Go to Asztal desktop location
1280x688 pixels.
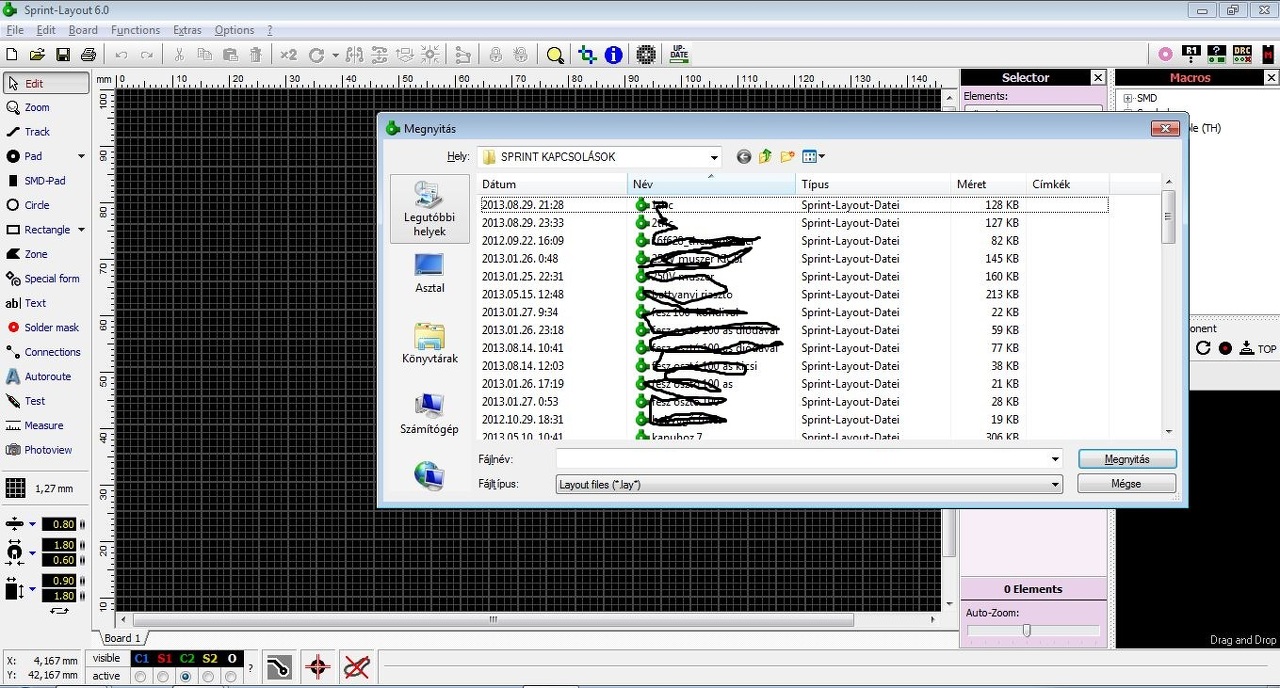(x=429, y=274)
